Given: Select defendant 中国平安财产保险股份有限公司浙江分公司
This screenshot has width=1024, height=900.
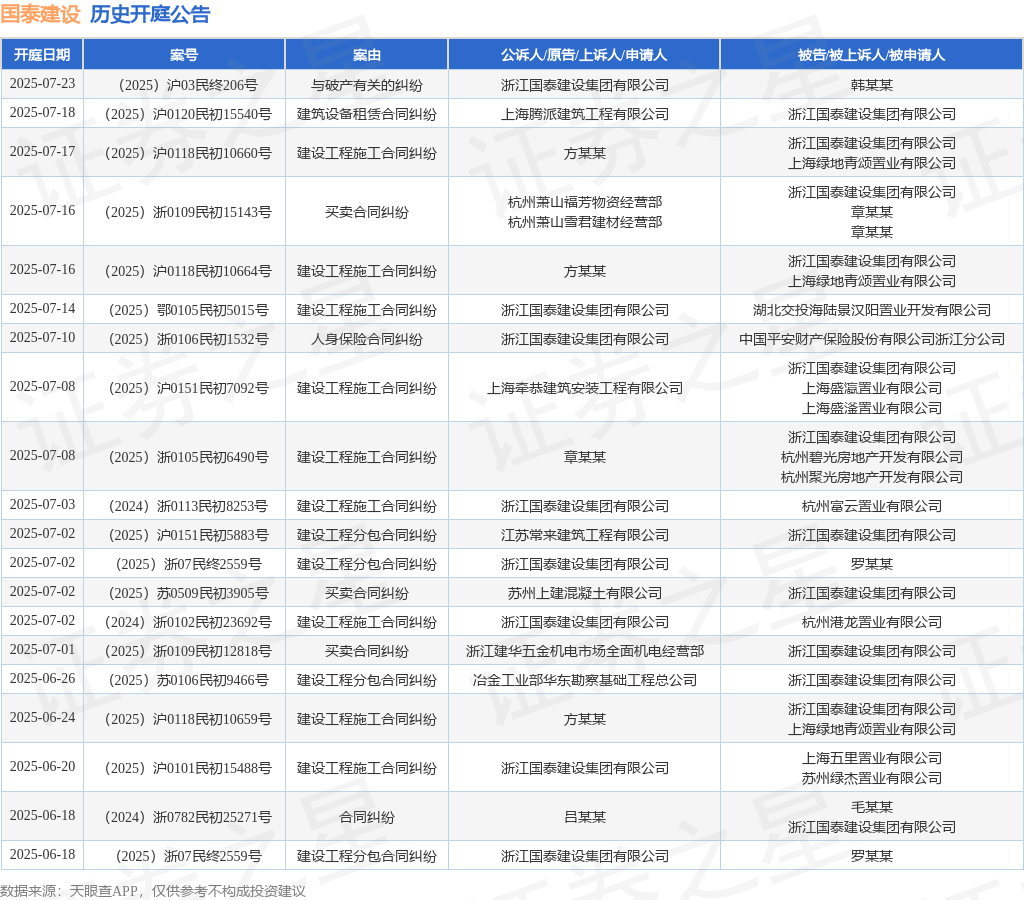Looking at the screenshot, I should 871,340.
